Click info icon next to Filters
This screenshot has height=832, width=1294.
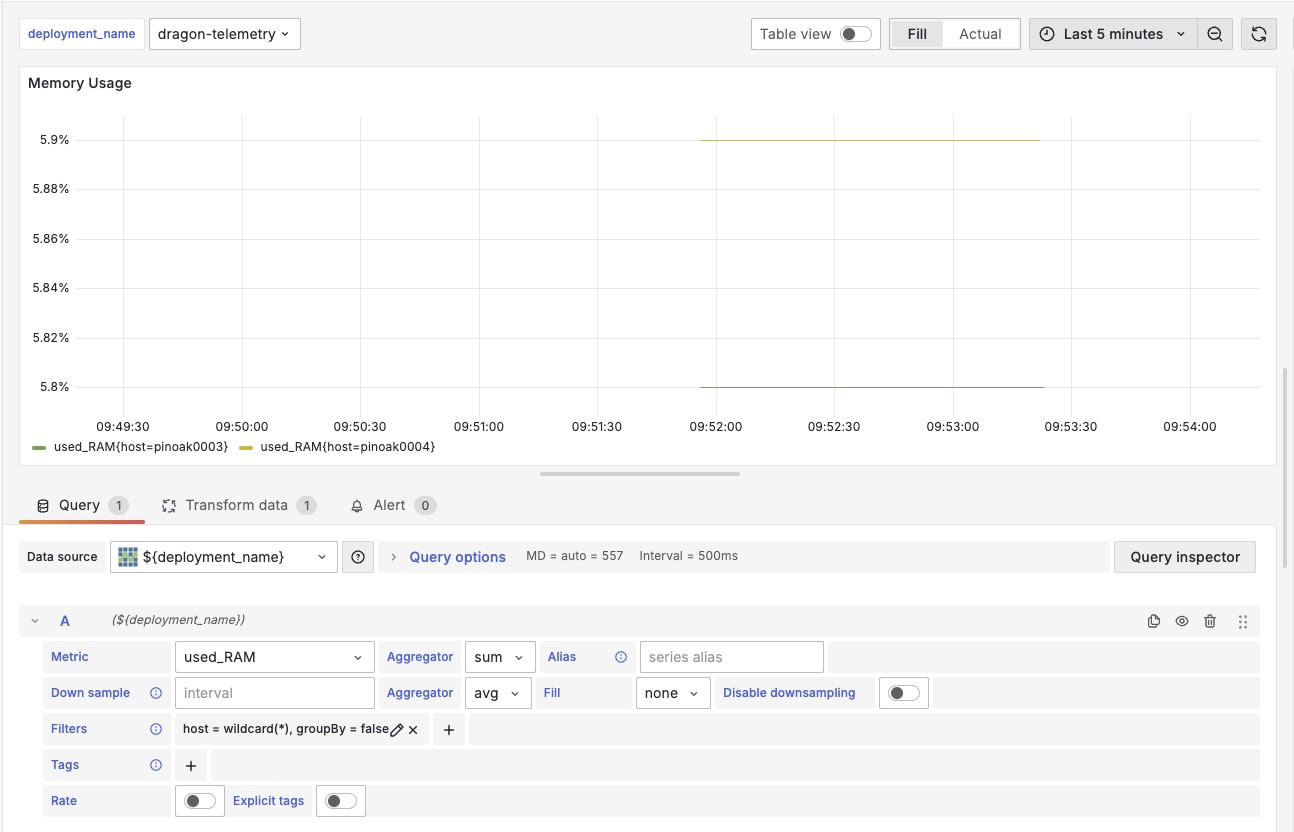[x=156, y=729]
